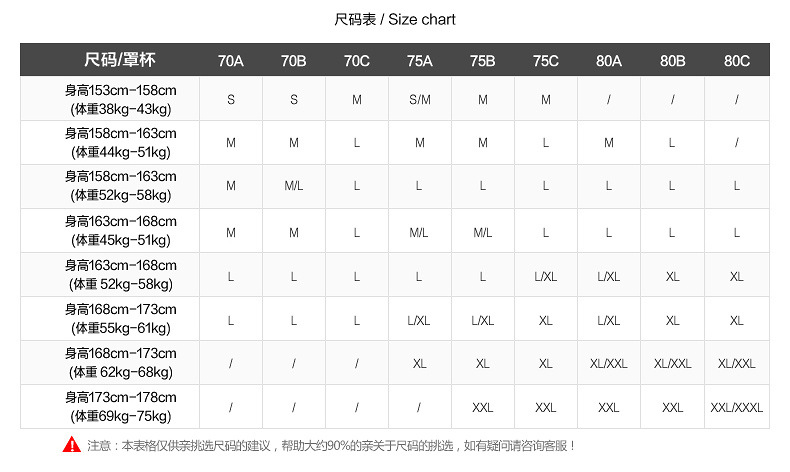Select the 75C column header
The width and height of the screenshot is (790, 472).
click(x=546, y=61)
